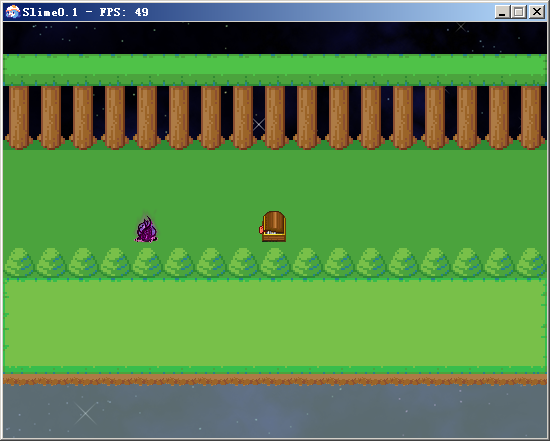Click the leftmost green bush
Viewport: 550px width, 441px height.
point(19,262)
